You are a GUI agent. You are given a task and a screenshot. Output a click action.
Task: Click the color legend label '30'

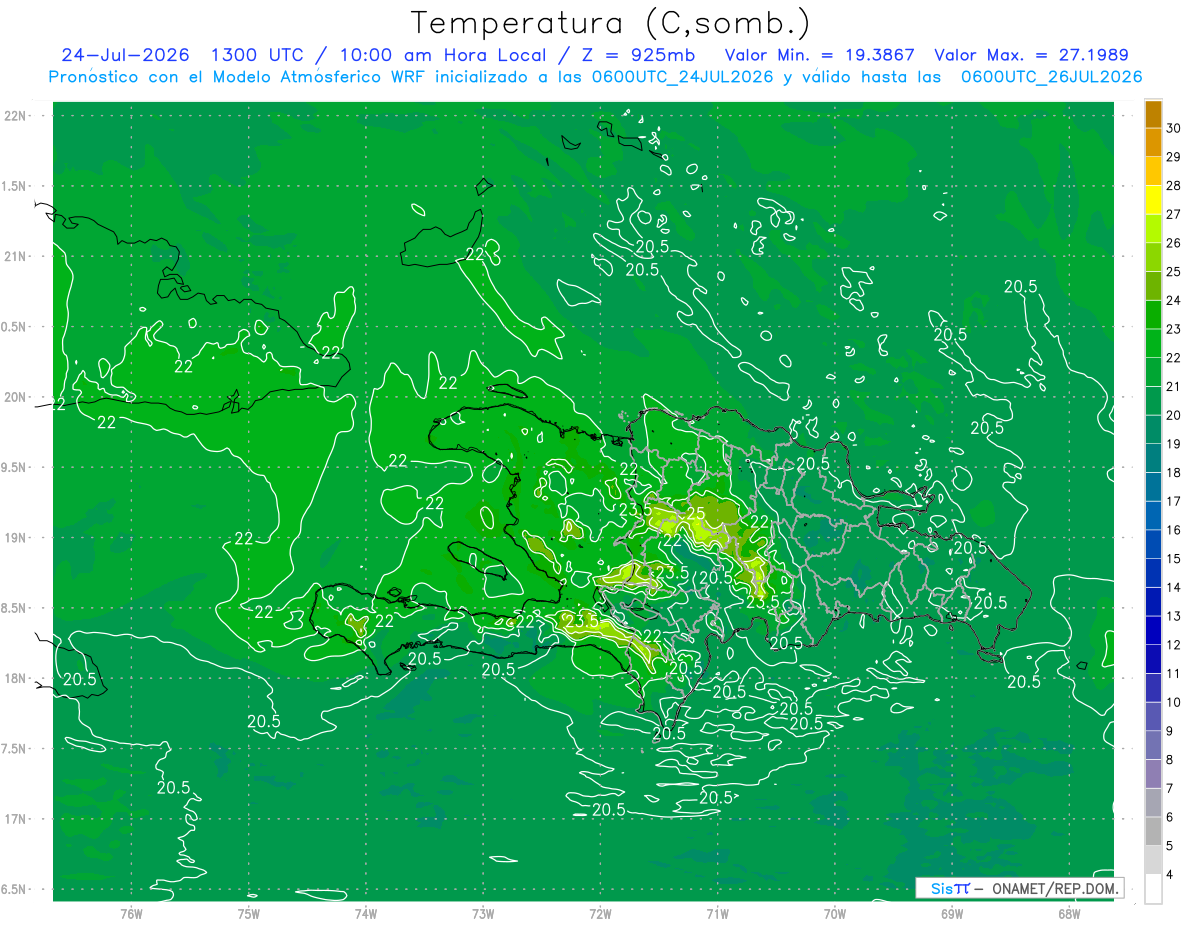pyautogui.click(x=1174, y=128)
